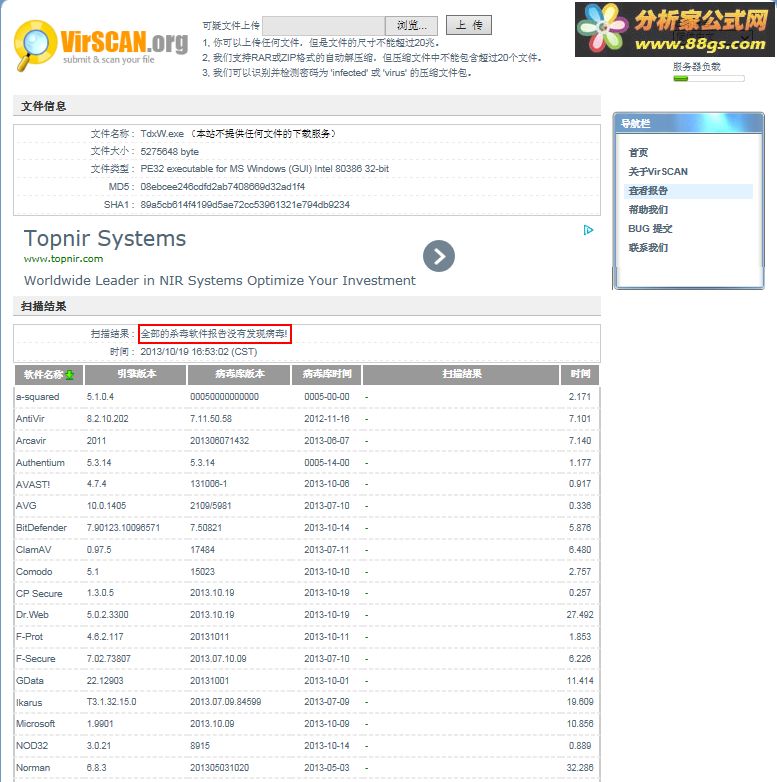
Task: Open 帮助我们 navigation link
Action: point(648,209)
